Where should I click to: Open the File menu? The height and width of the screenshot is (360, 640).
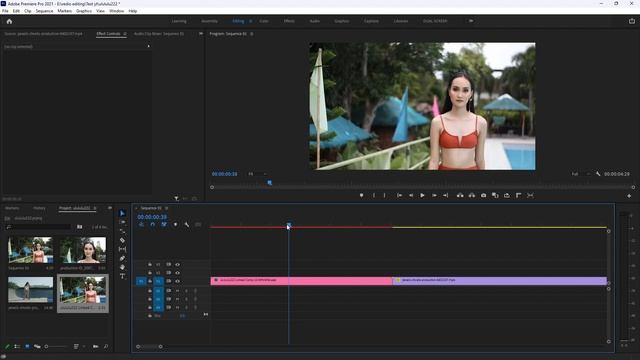click(x=5, y=11)
